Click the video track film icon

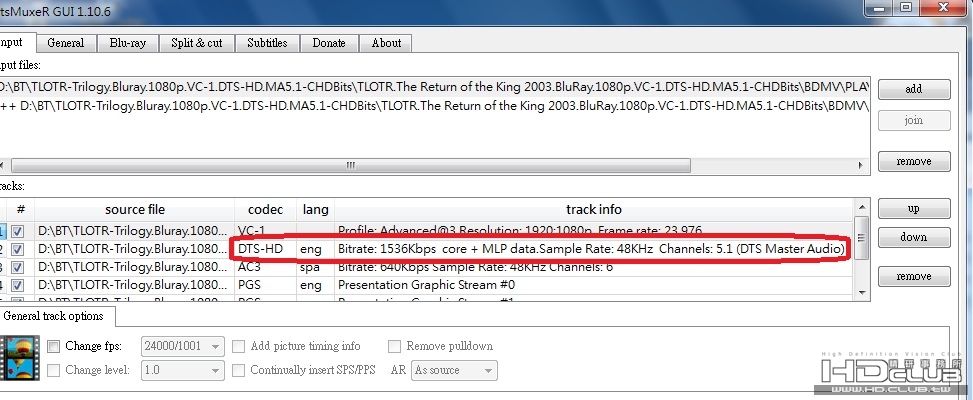click(x=19, y=358)
